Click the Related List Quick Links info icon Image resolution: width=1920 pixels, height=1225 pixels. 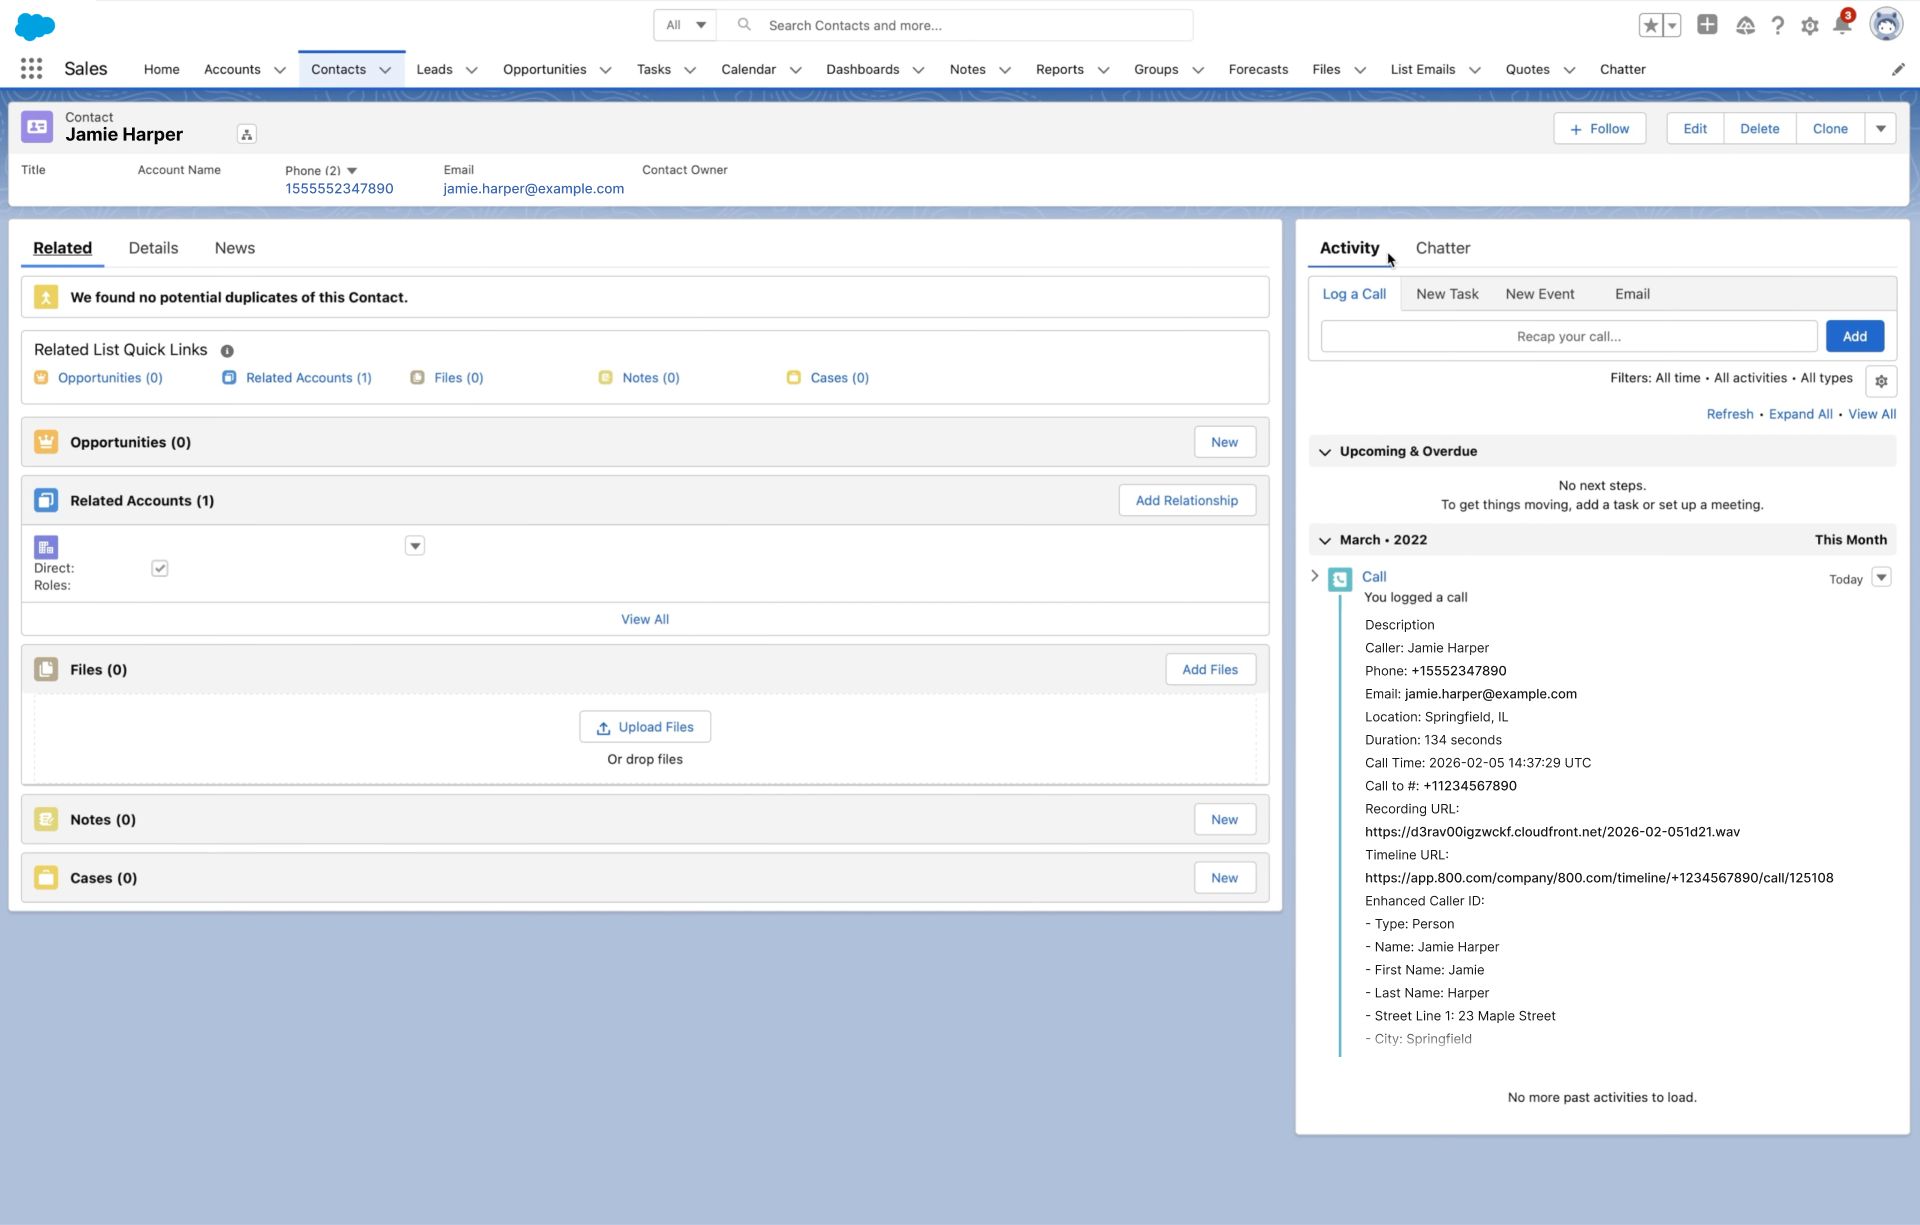(x=227, y=351)
